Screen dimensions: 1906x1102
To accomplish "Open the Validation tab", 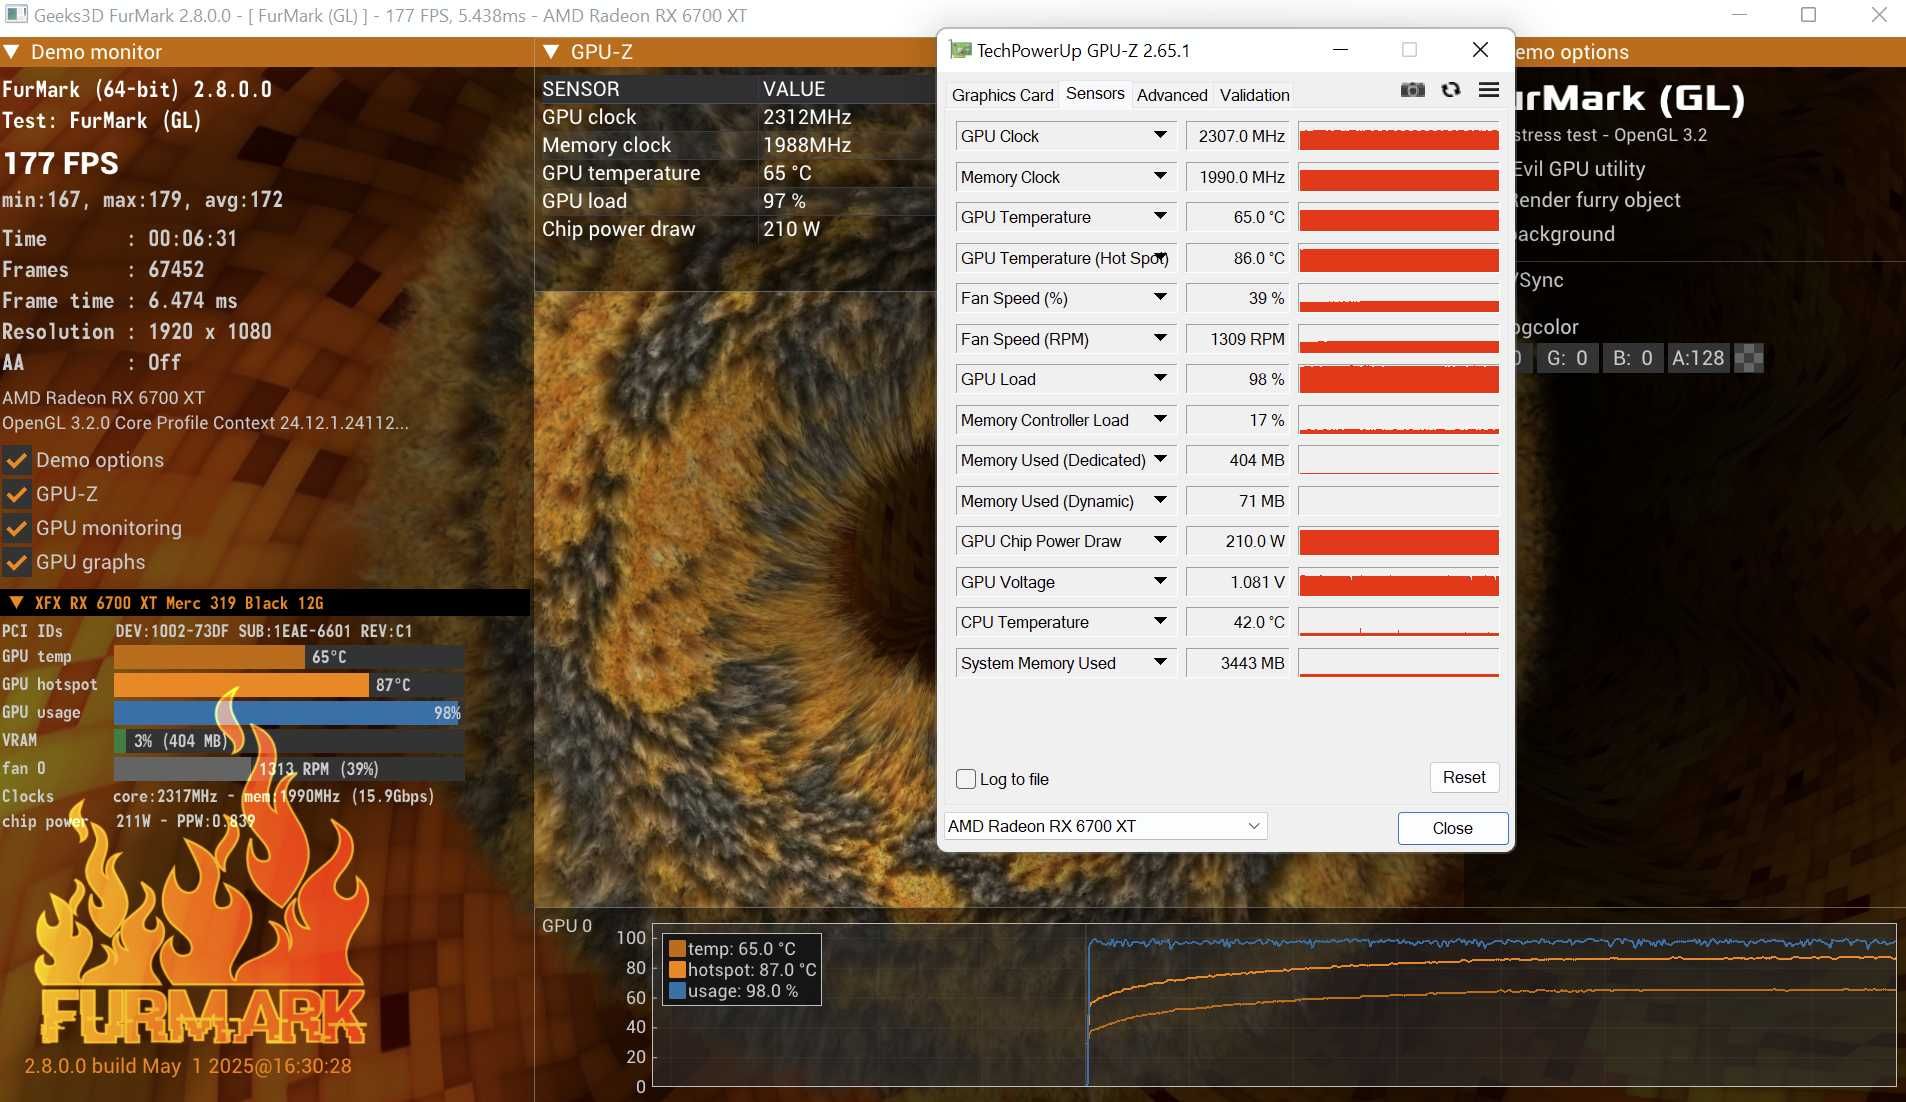I will pos(1254,95).
